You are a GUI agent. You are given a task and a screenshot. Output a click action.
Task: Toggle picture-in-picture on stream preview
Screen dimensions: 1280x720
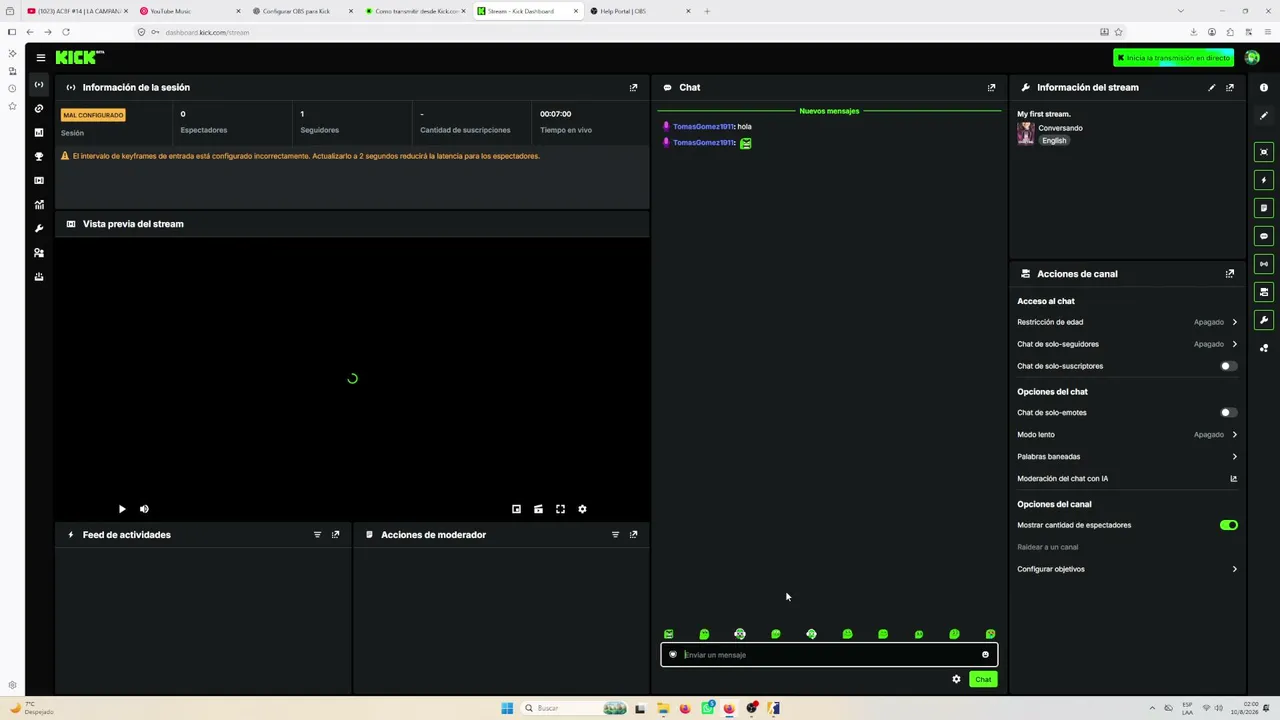(516, 509)
